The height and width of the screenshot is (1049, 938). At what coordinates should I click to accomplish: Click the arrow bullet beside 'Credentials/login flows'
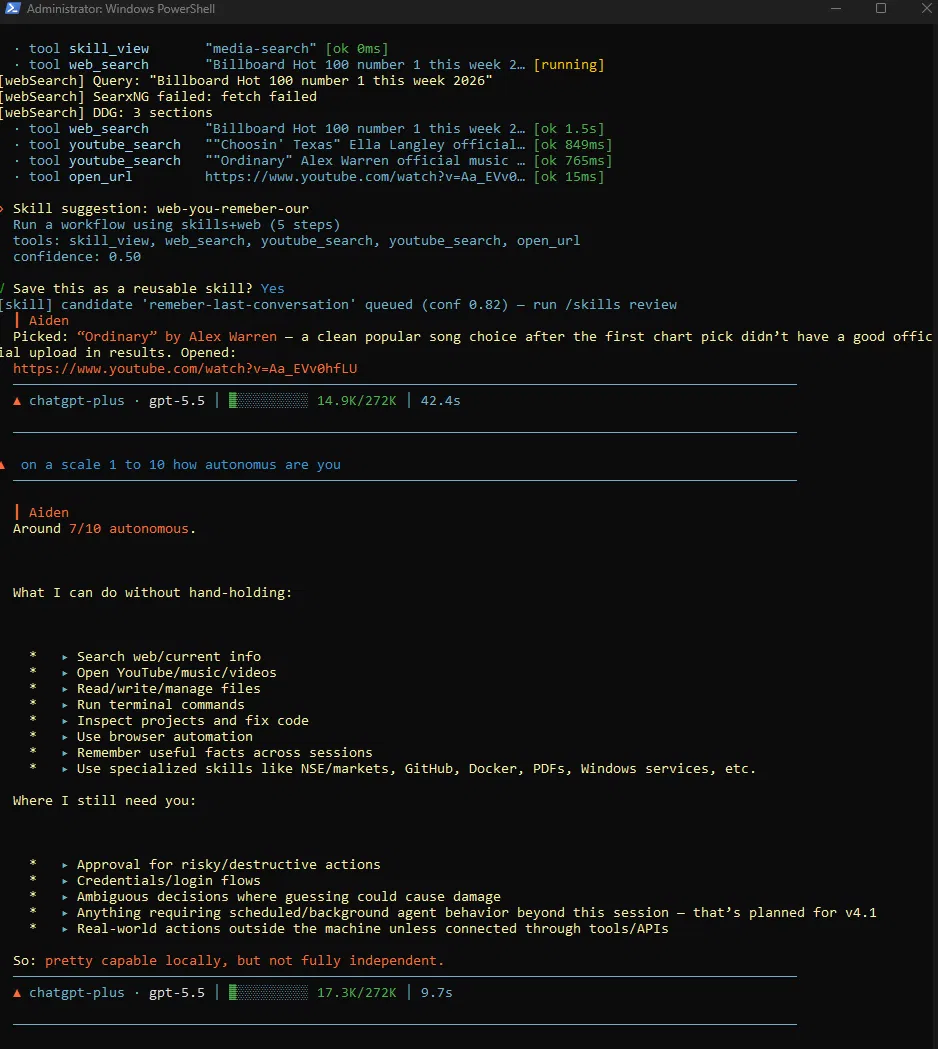(65, 881)
